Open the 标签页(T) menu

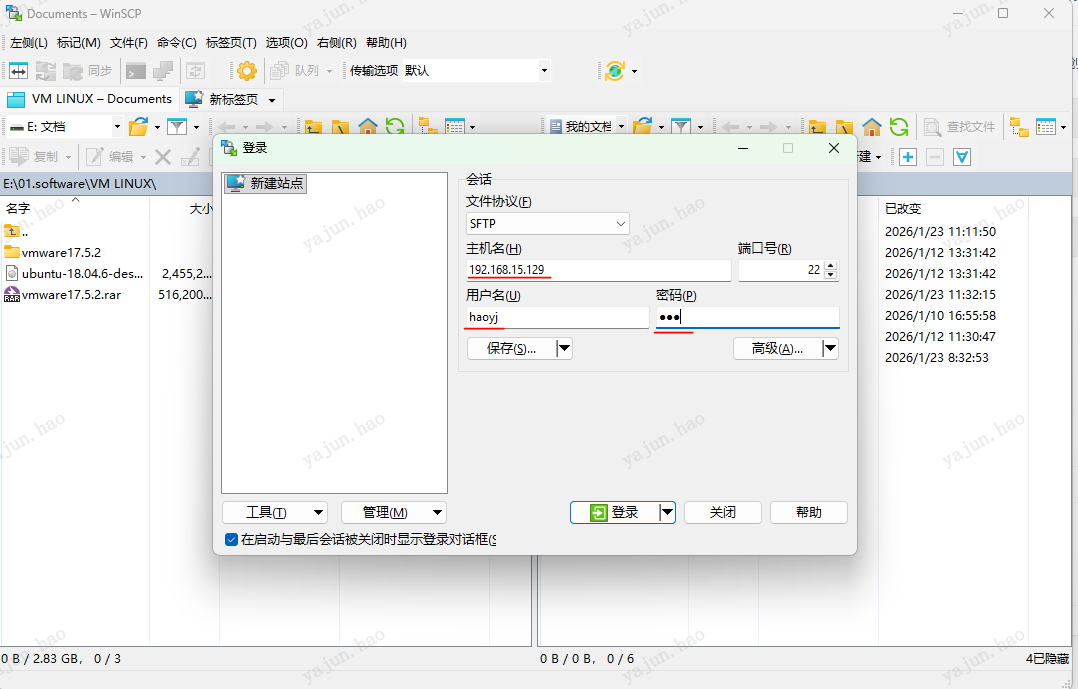[231, 43]
